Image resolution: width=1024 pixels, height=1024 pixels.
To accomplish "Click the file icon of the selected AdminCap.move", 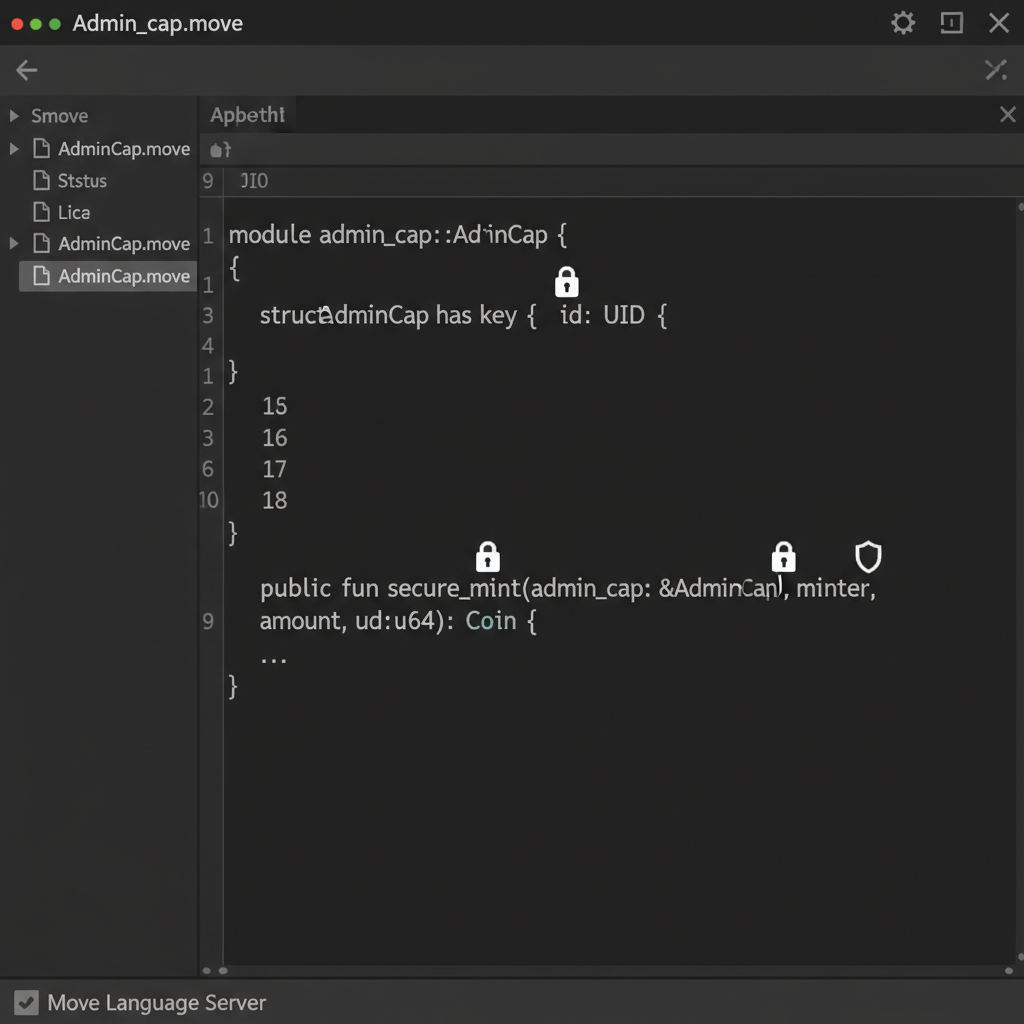I will click(x=41, y=276).
